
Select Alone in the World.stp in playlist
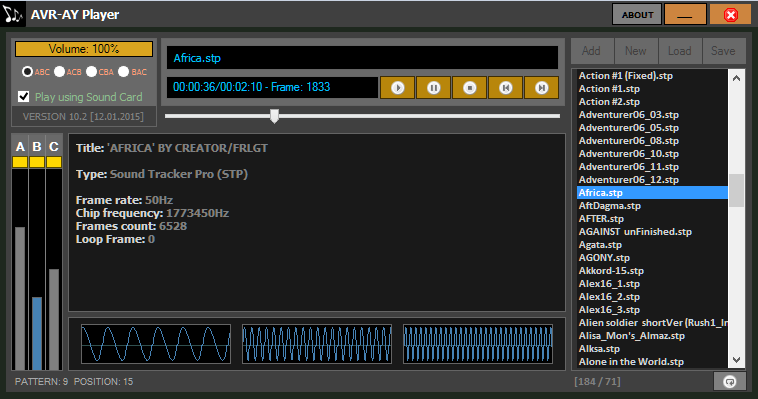pyautogui.click(x=652, y=362)
